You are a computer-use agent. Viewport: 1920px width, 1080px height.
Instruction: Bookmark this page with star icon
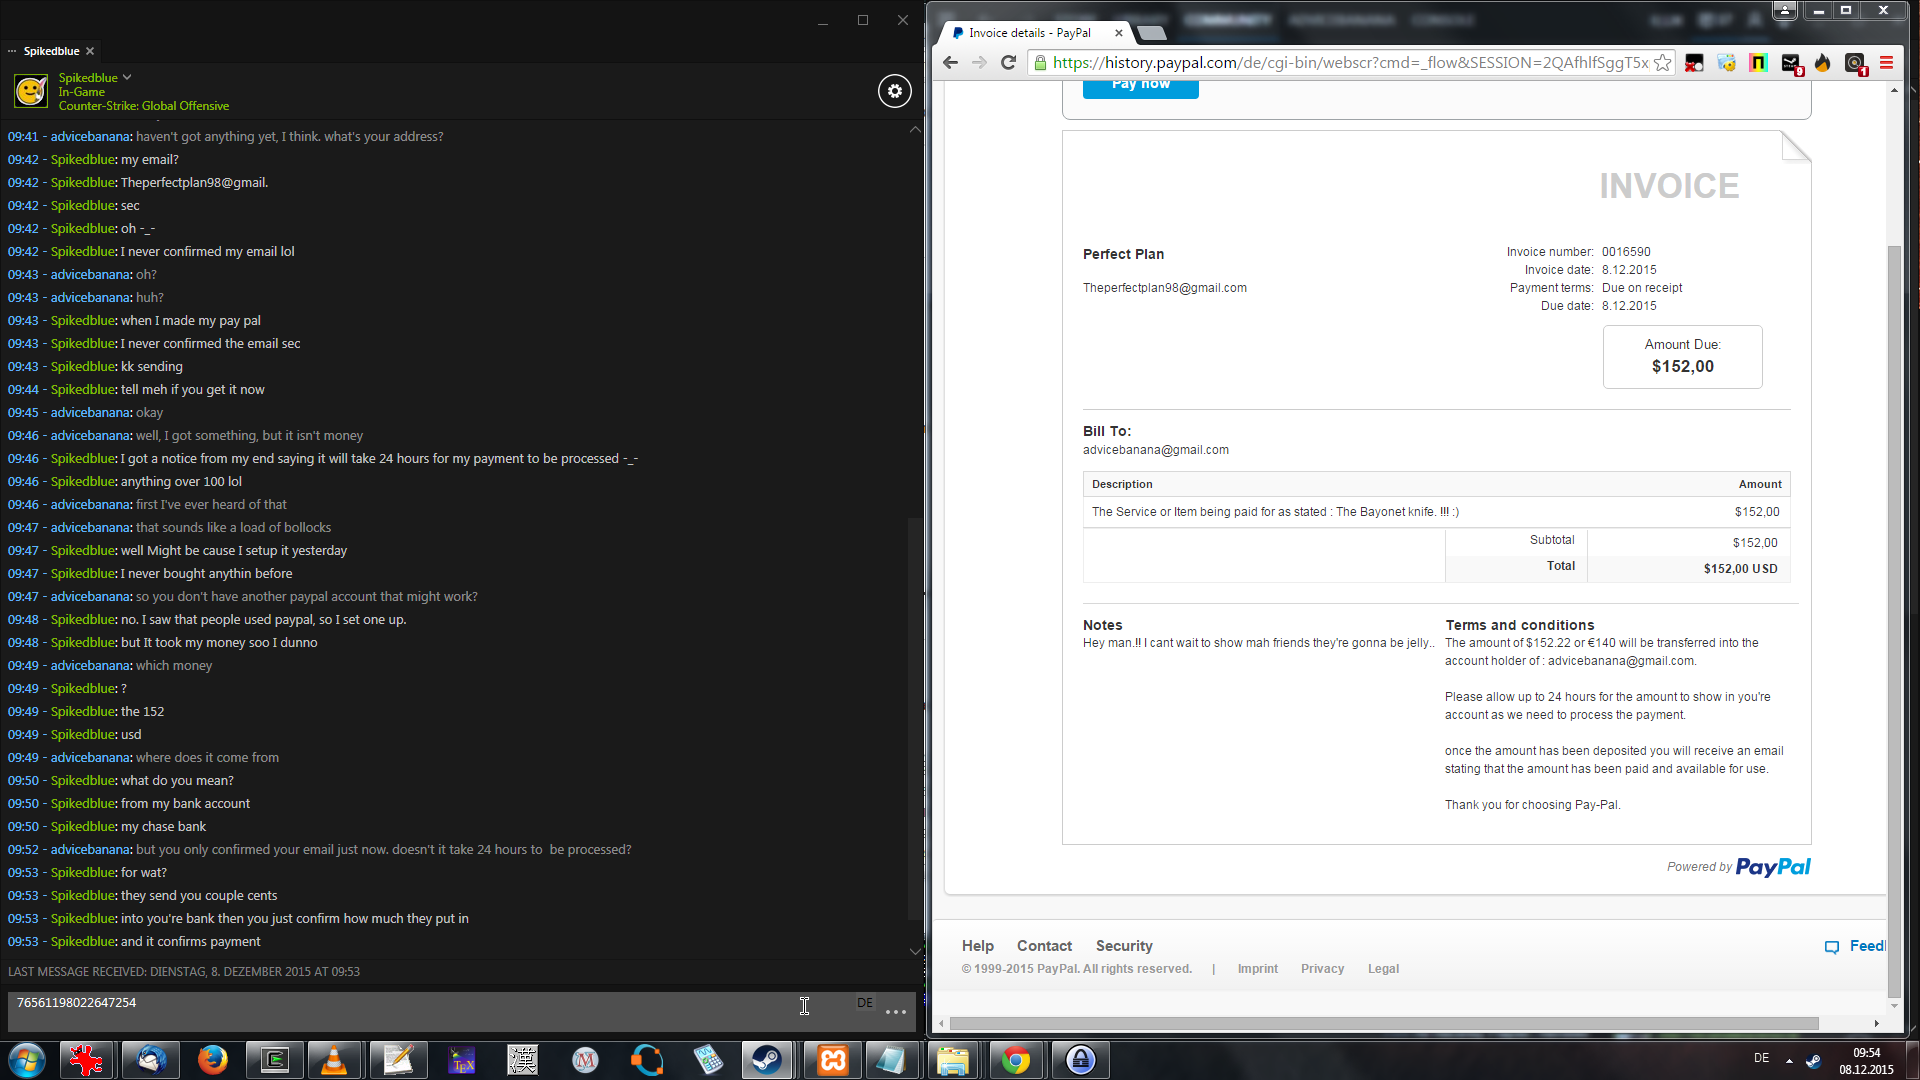point(1662,62)
